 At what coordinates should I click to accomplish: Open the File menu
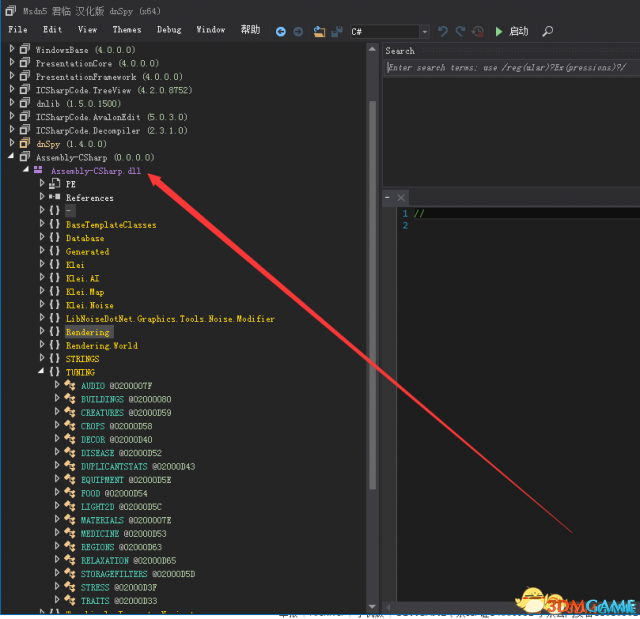point(18,30)
